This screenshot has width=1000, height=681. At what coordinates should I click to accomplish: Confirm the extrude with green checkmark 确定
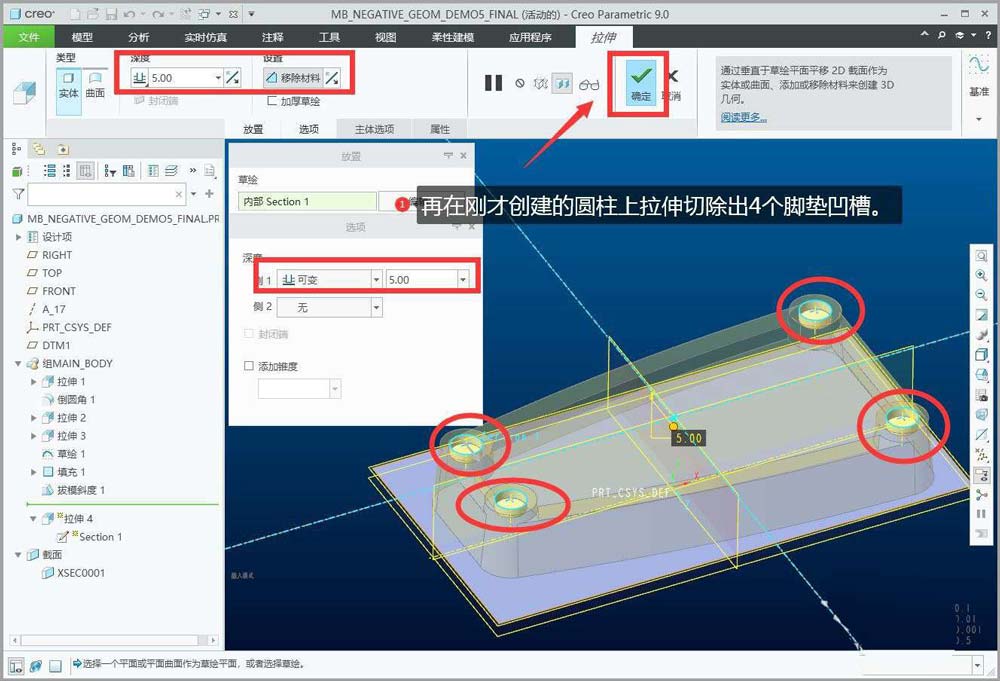click(x=640, y=83)
